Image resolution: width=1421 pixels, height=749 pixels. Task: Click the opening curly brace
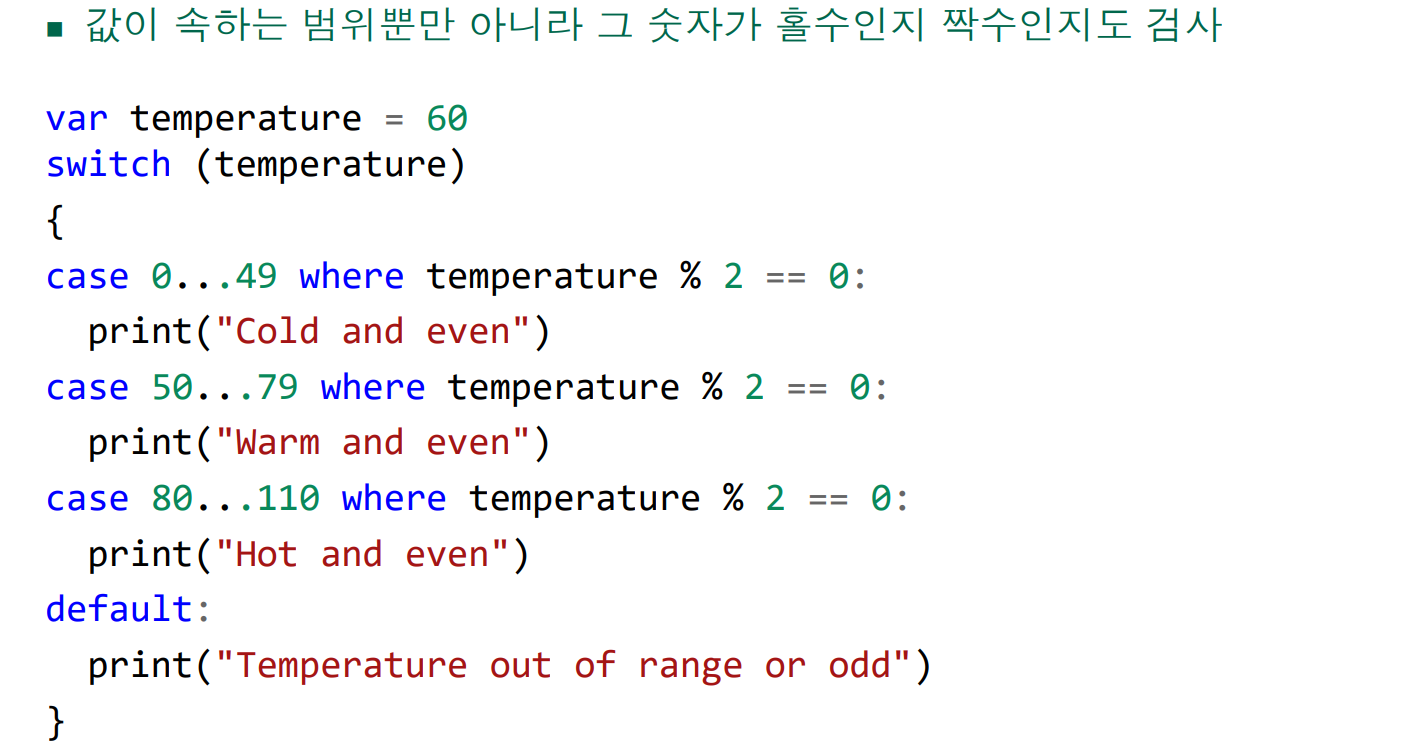[x=55, y=222]
